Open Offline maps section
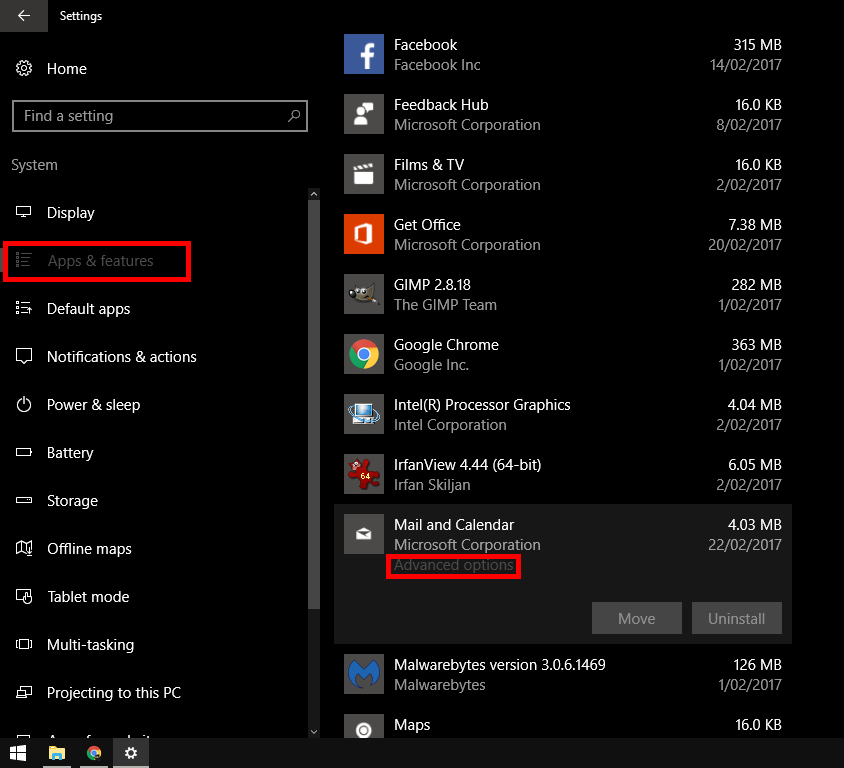This screenshot has width=844, height=768. coord(89,549)
